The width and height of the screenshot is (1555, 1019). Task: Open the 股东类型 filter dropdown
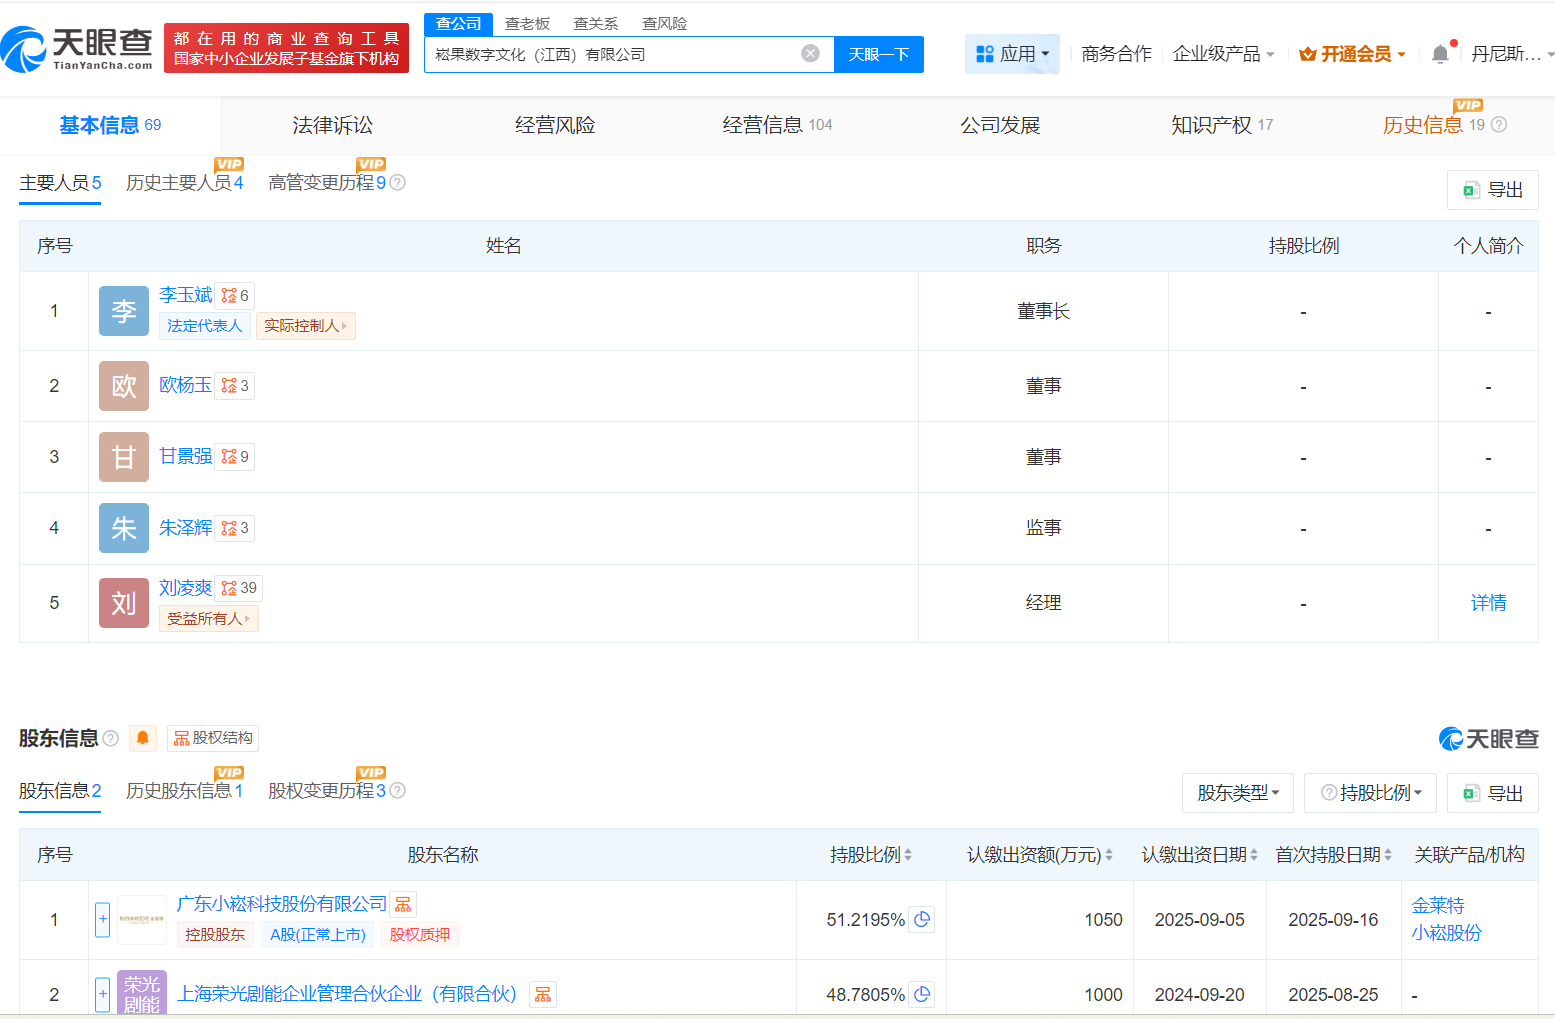(1237, 793)
